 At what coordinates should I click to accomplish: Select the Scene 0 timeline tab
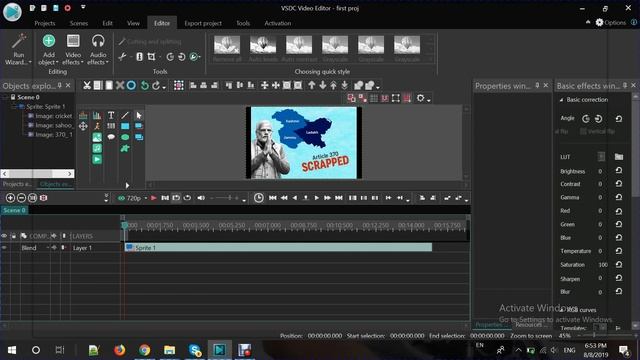14,210
